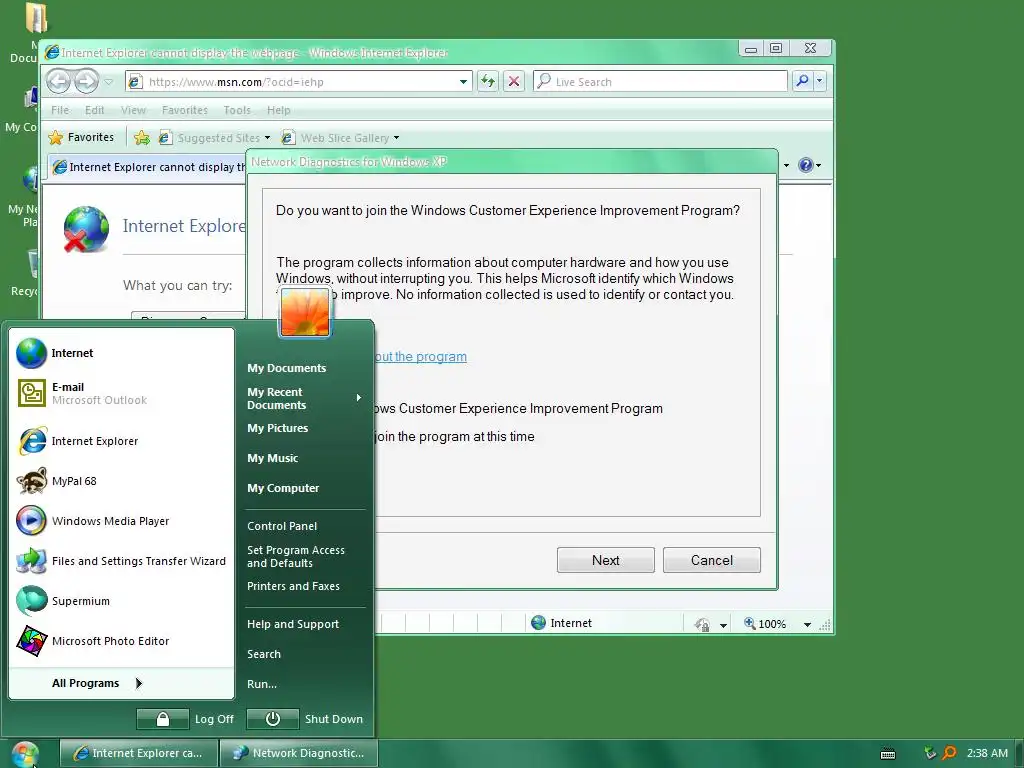This screenshot has height=768, width=1024.
Task: Open zoom level 100% dropdown arrow
Action: (x=807, y=625)
